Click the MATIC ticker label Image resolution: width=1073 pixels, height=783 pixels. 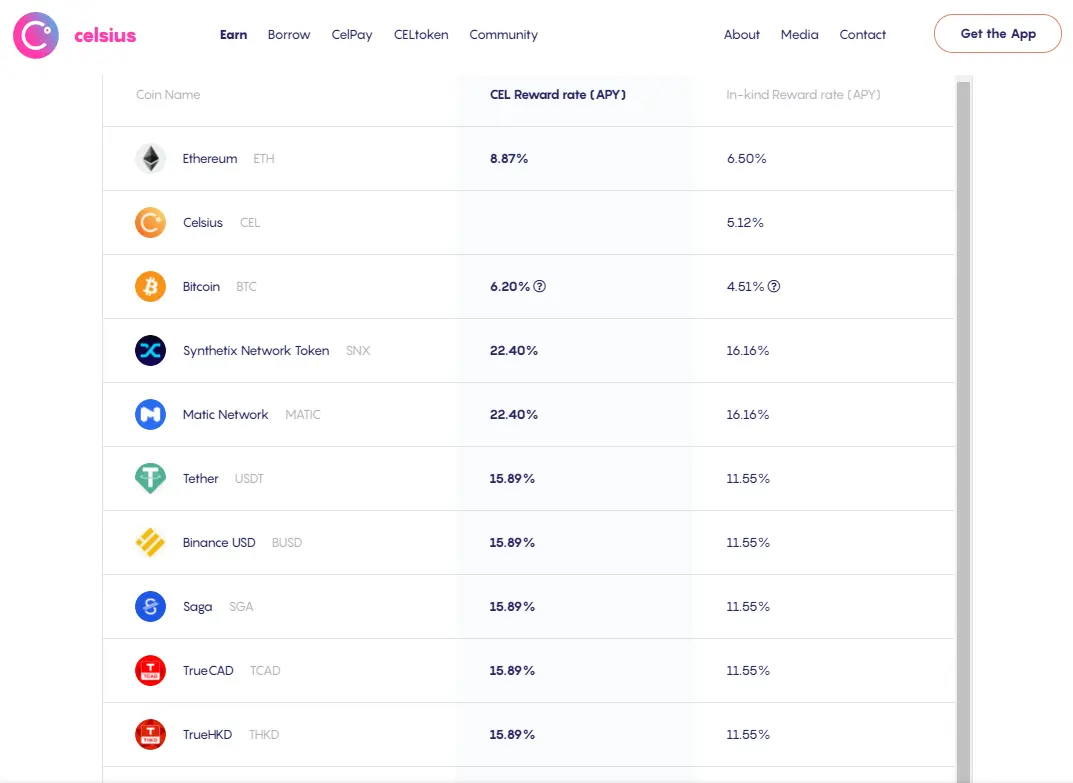(x=302, y=415)
